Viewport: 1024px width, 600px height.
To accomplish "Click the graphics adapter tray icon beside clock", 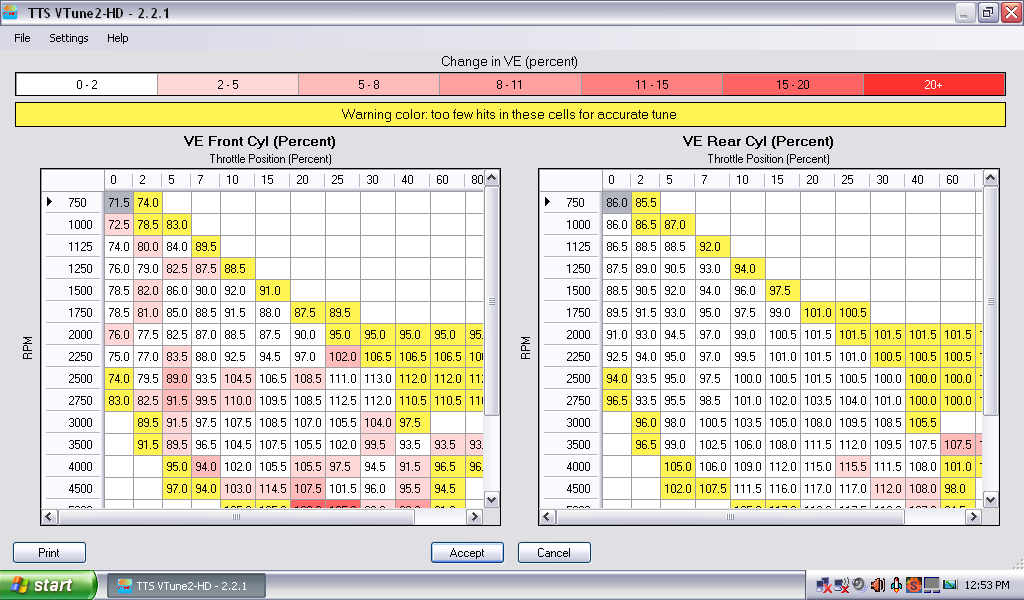I will coord(950,584).
